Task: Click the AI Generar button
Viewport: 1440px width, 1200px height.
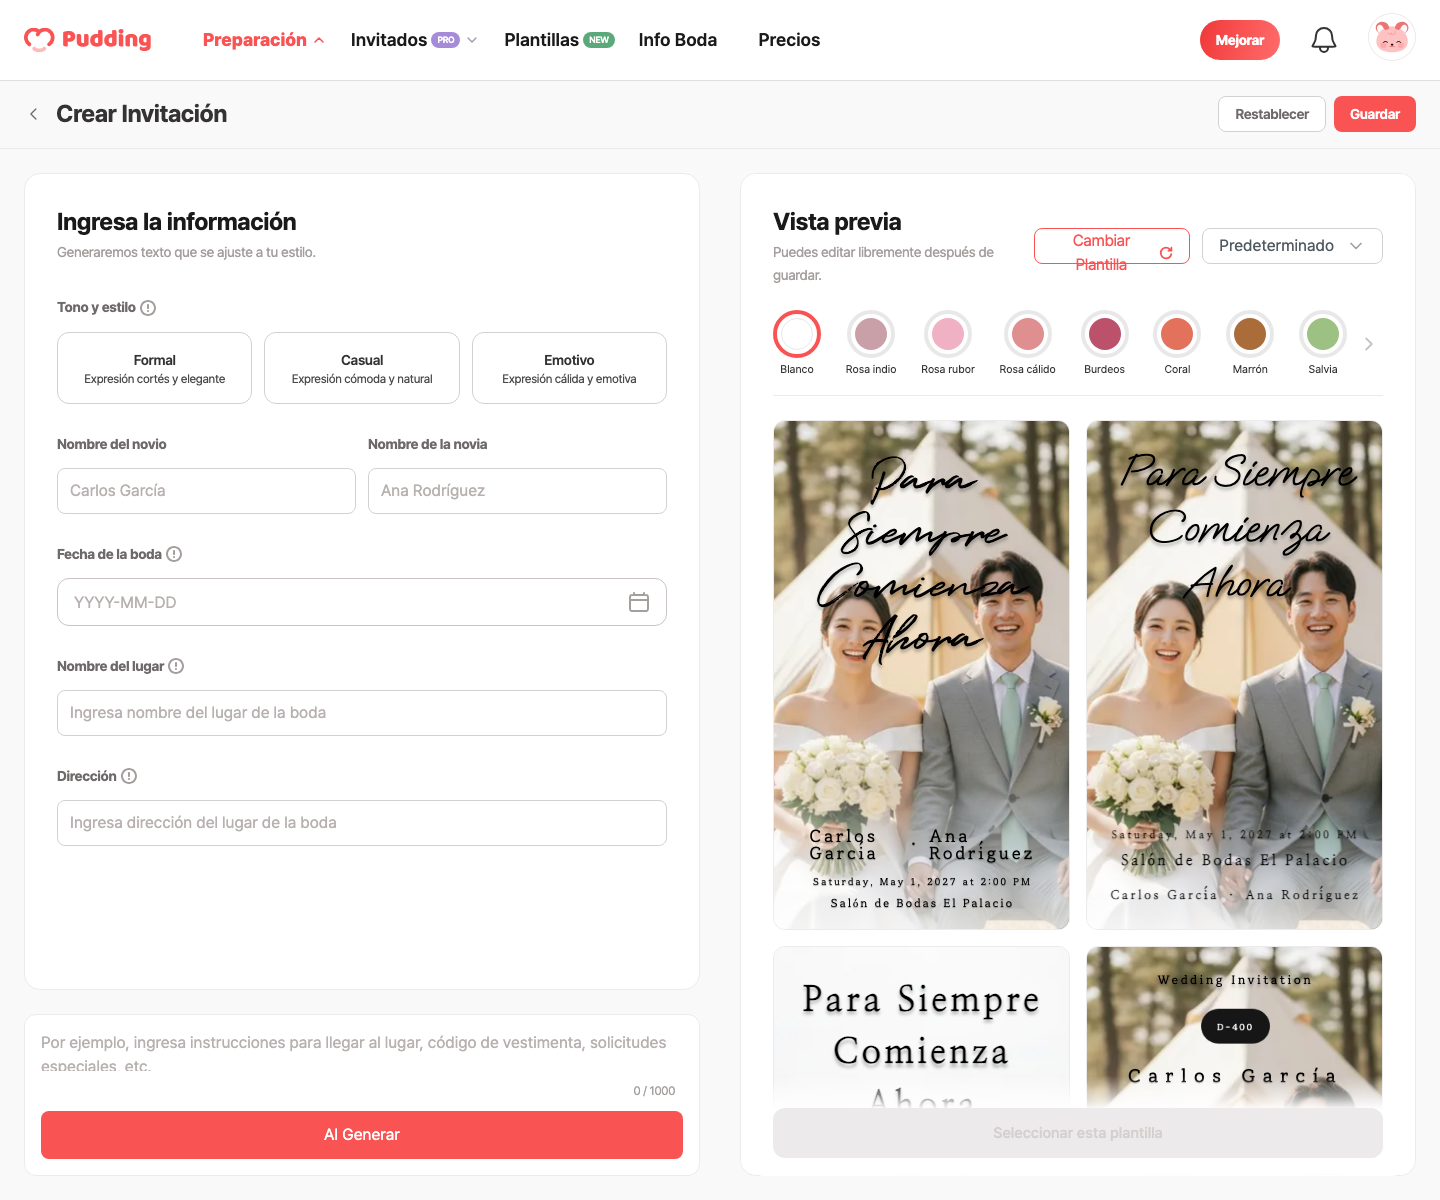Action: click(x=362, y=1135)
